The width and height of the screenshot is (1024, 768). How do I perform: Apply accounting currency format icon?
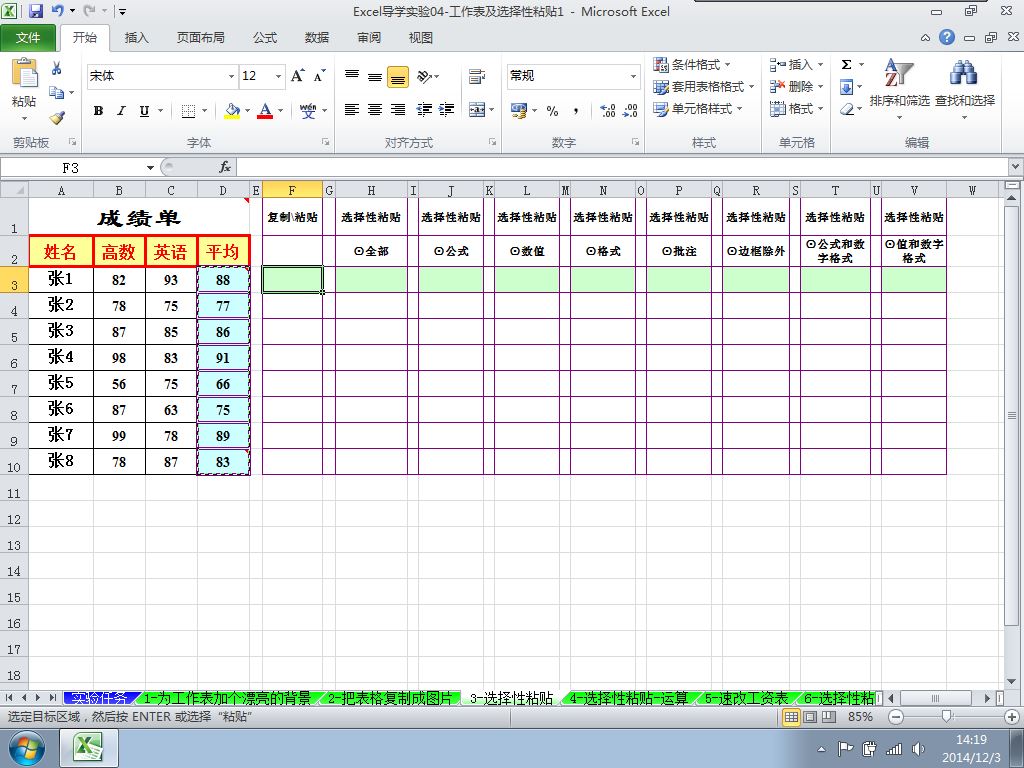[519, 111]
